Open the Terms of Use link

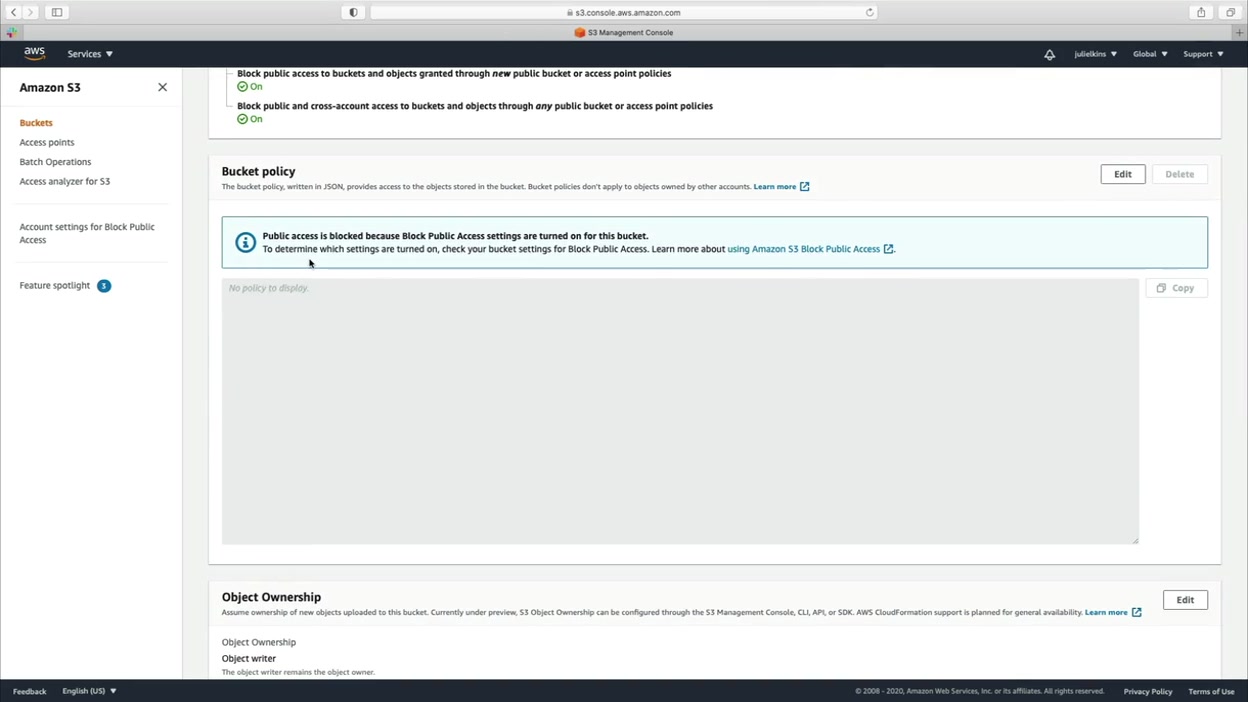1211,691
